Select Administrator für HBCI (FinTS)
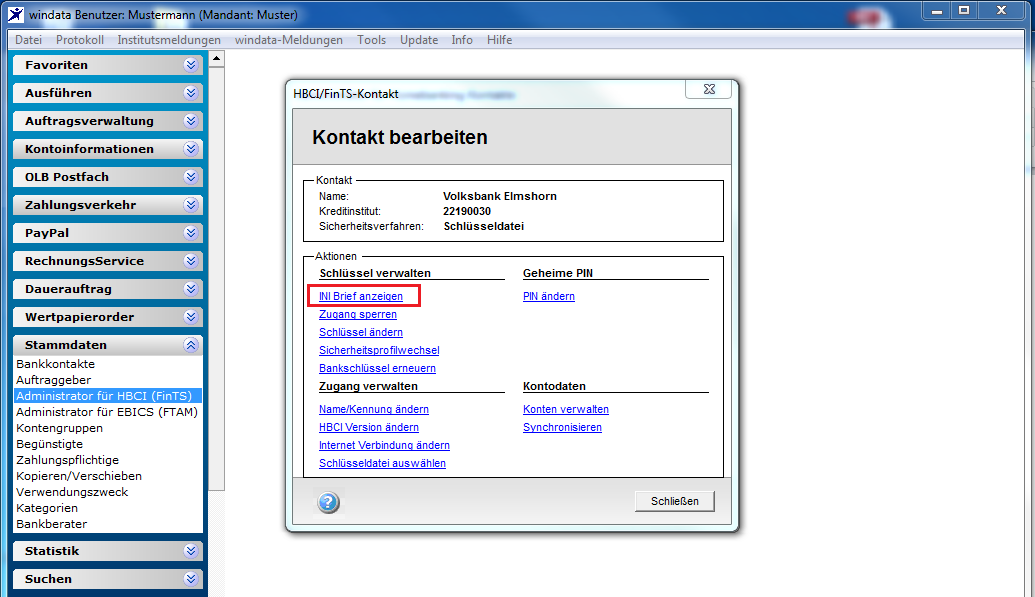Viewport: 1035px width, 597px height. point(108,396)
